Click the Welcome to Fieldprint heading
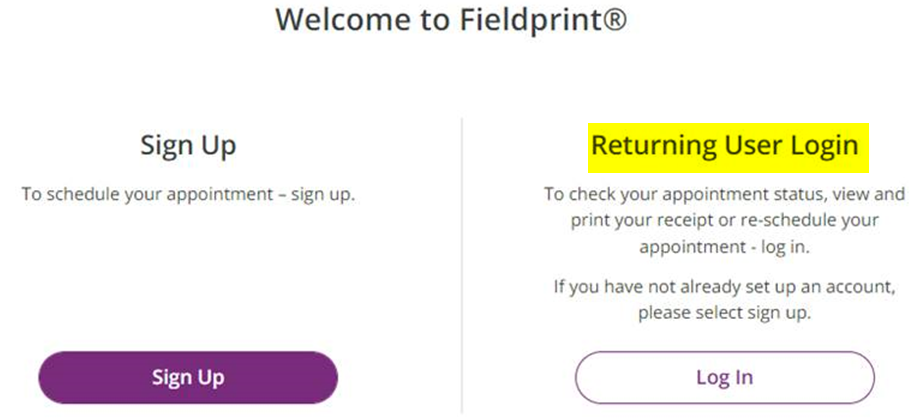This screenshot has width=917, height=420. click(x=450, y=20)
